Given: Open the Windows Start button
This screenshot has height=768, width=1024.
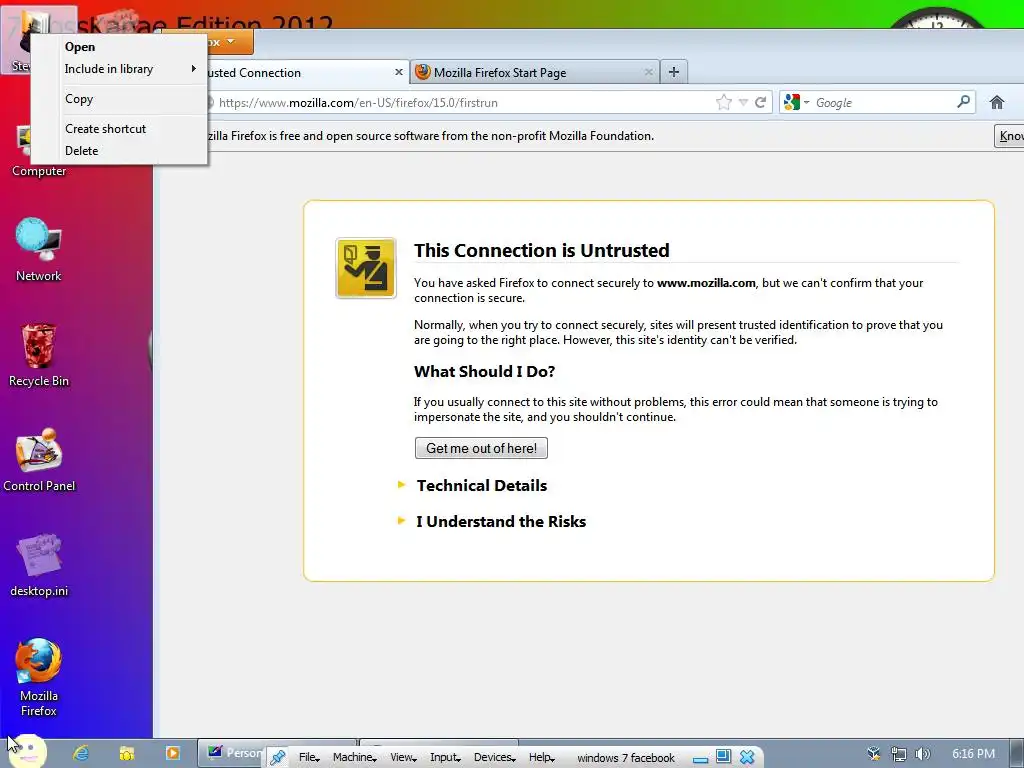Looking at the screenshot, I should coord(27,752).
